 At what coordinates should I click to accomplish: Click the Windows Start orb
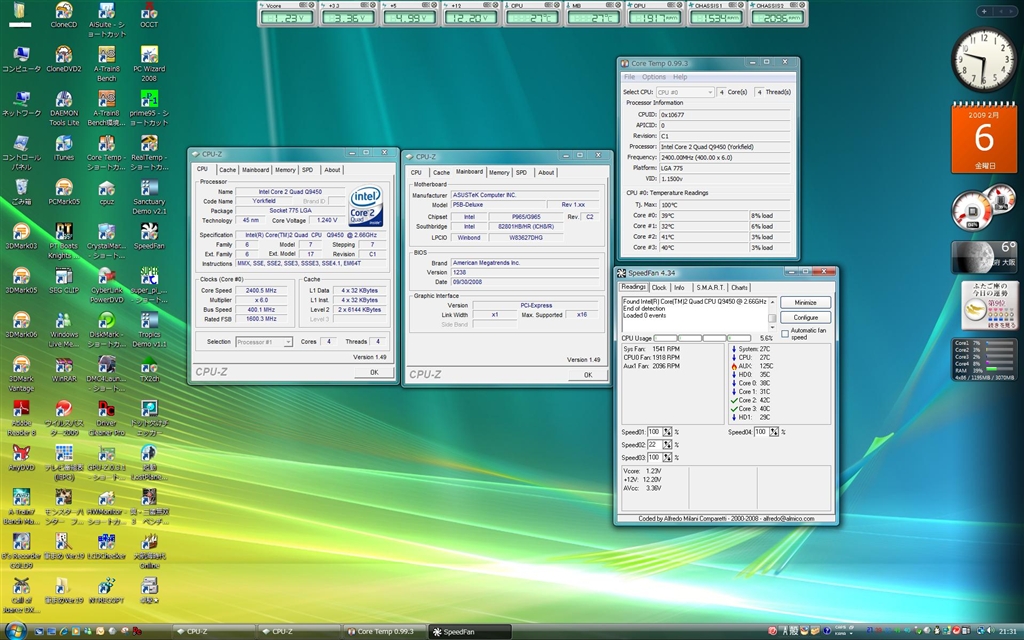[15, 631]
